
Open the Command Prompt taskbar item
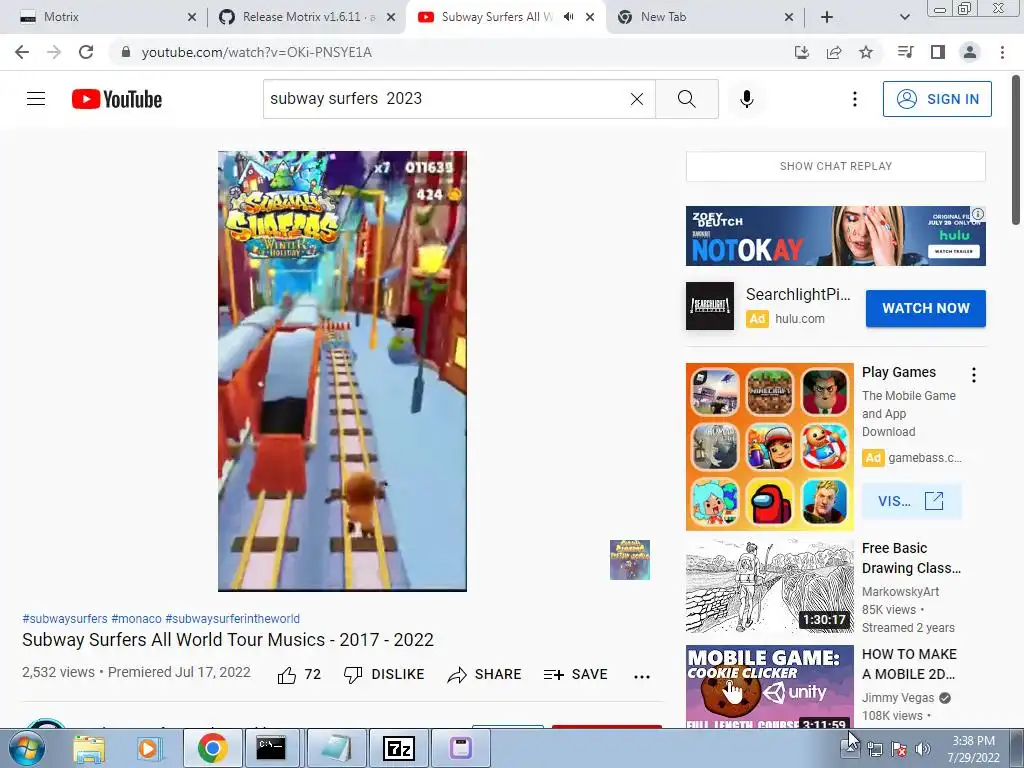[x=270, y=748]
